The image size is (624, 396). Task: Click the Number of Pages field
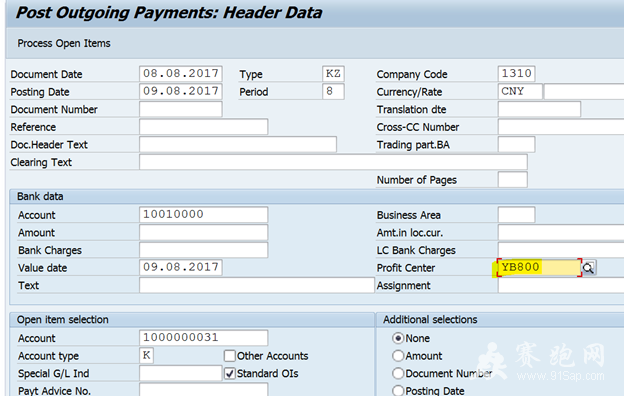[513, 179]
